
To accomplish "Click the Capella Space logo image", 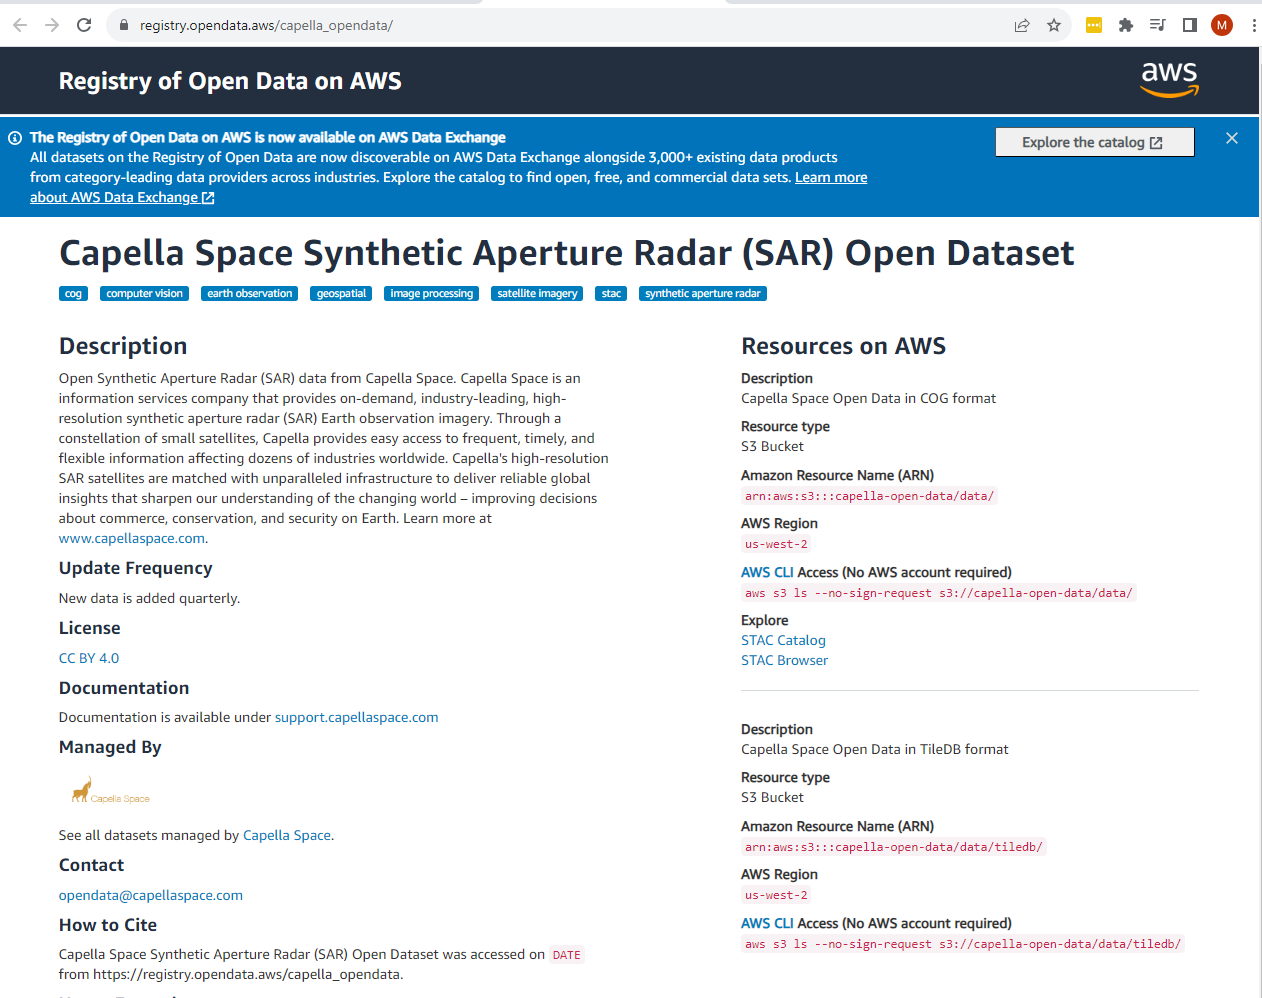I will click(111, 790).
